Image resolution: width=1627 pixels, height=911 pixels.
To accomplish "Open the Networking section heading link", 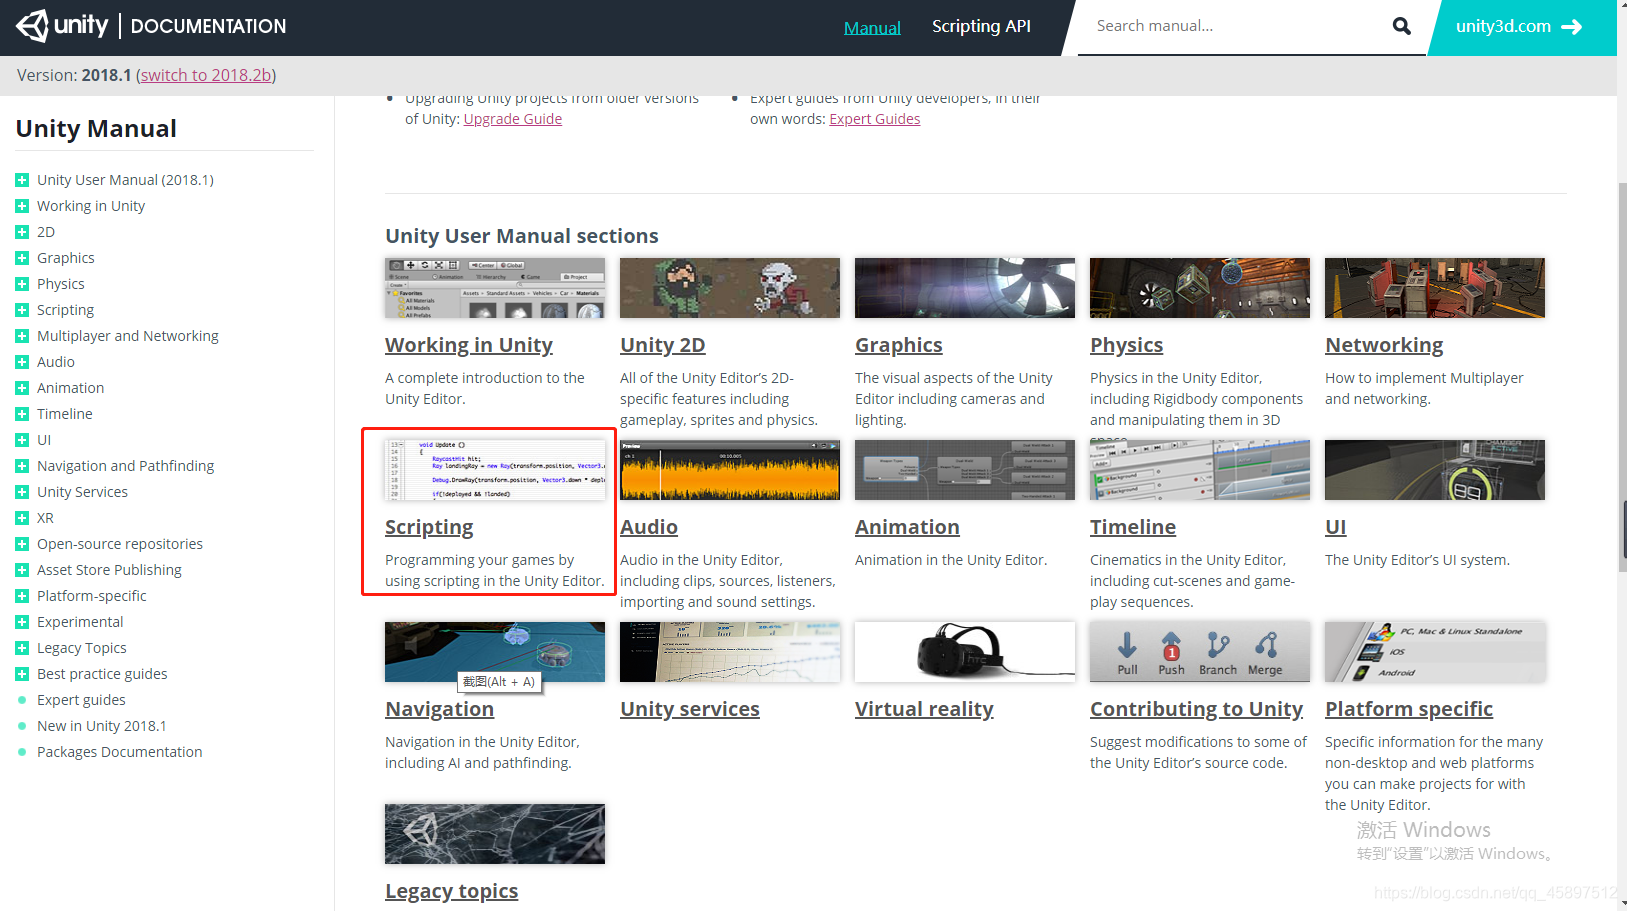I will click(x=1384, y=345).
